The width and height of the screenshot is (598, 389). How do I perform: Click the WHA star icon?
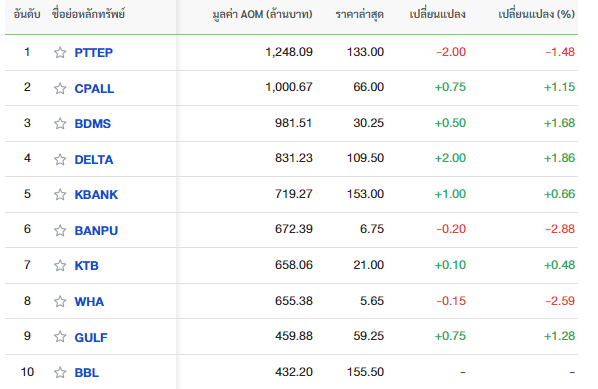(60, 302)
